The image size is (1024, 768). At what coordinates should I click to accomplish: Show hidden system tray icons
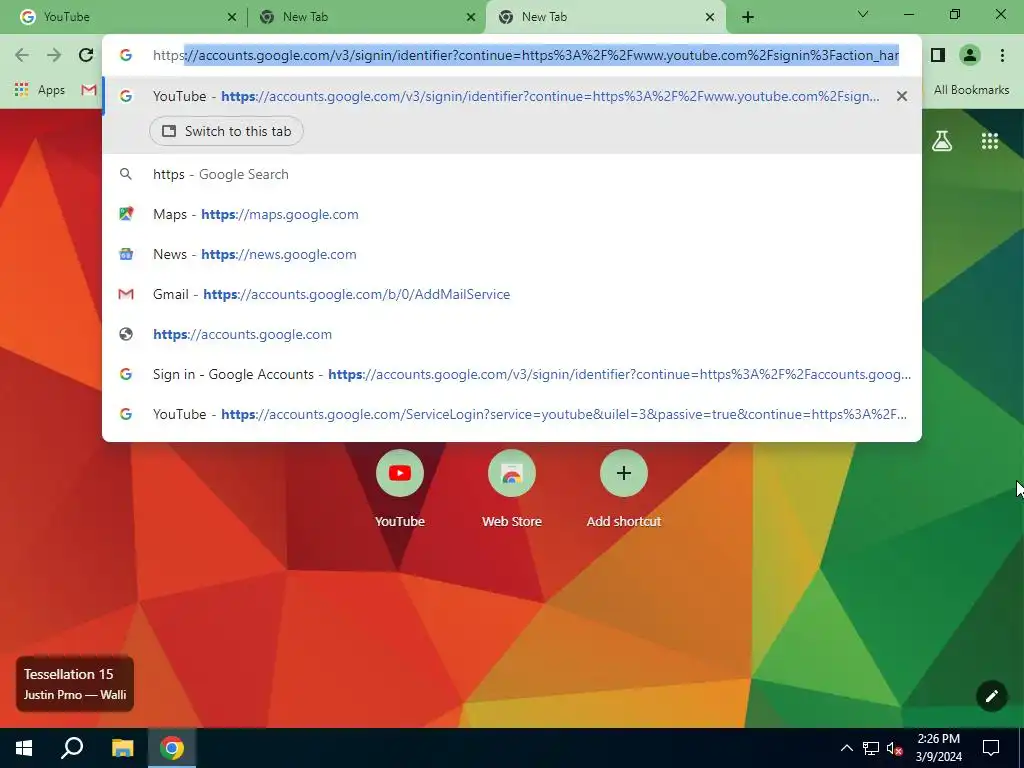click(846, 748)
